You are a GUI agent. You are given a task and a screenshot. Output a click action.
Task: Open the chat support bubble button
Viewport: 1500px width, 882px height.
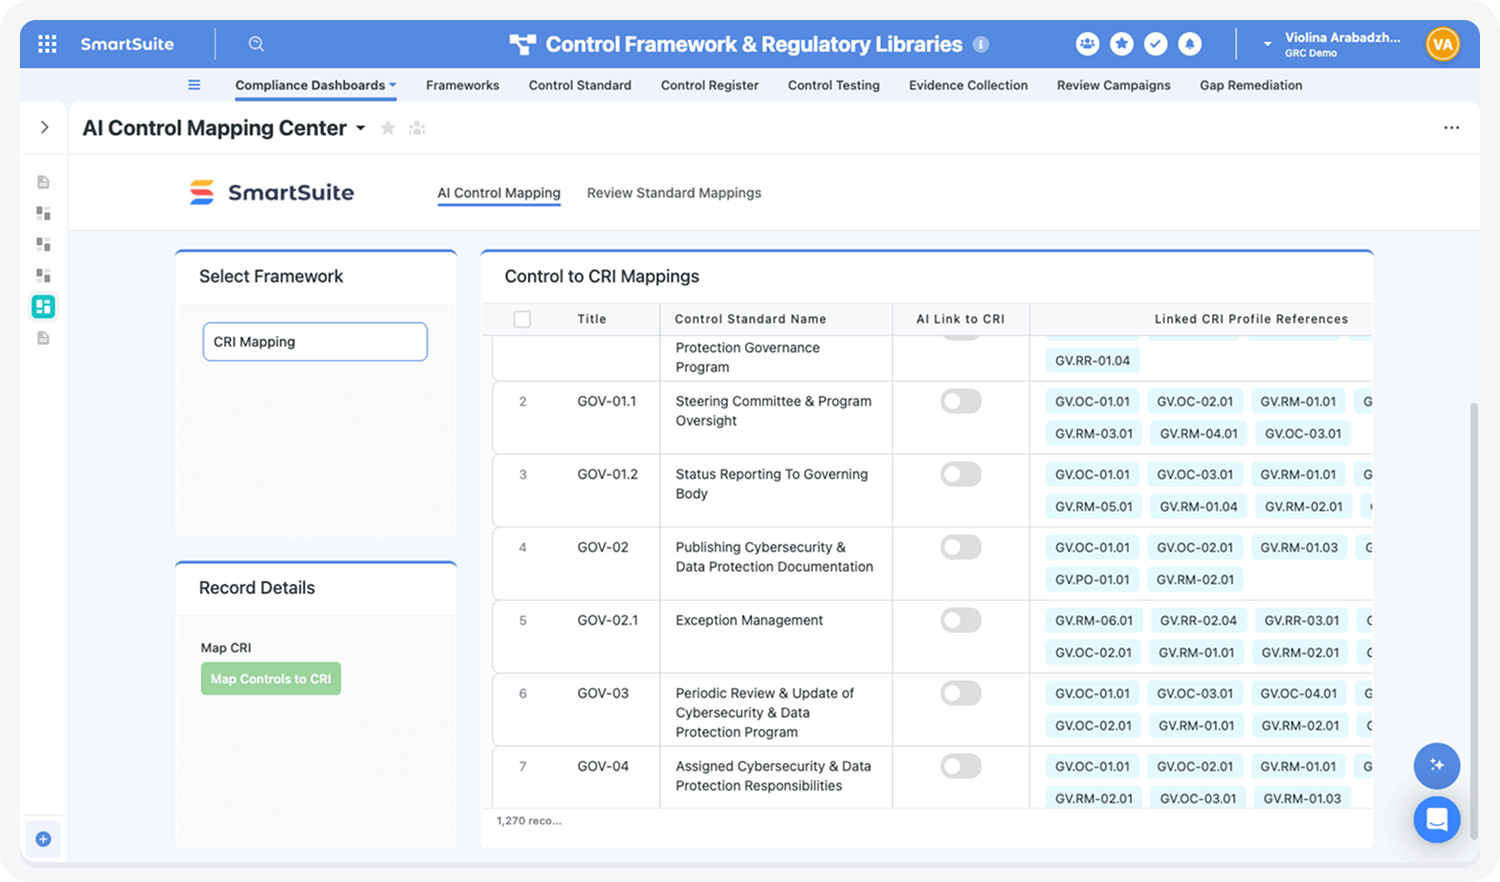1437,820
